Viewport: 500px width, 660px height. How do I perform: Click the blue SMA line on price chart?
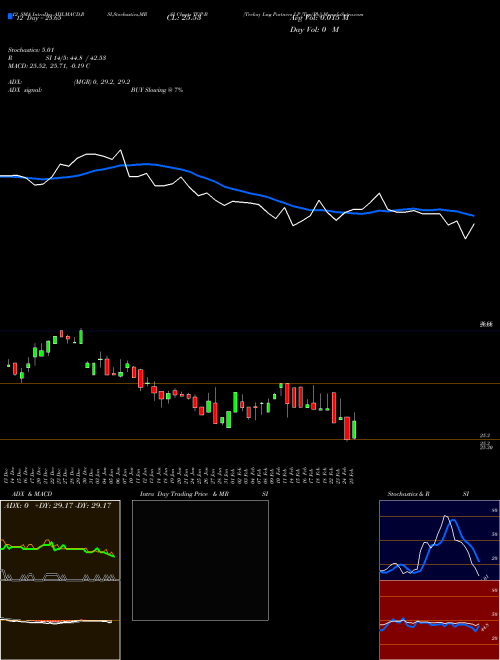point(236,189)
